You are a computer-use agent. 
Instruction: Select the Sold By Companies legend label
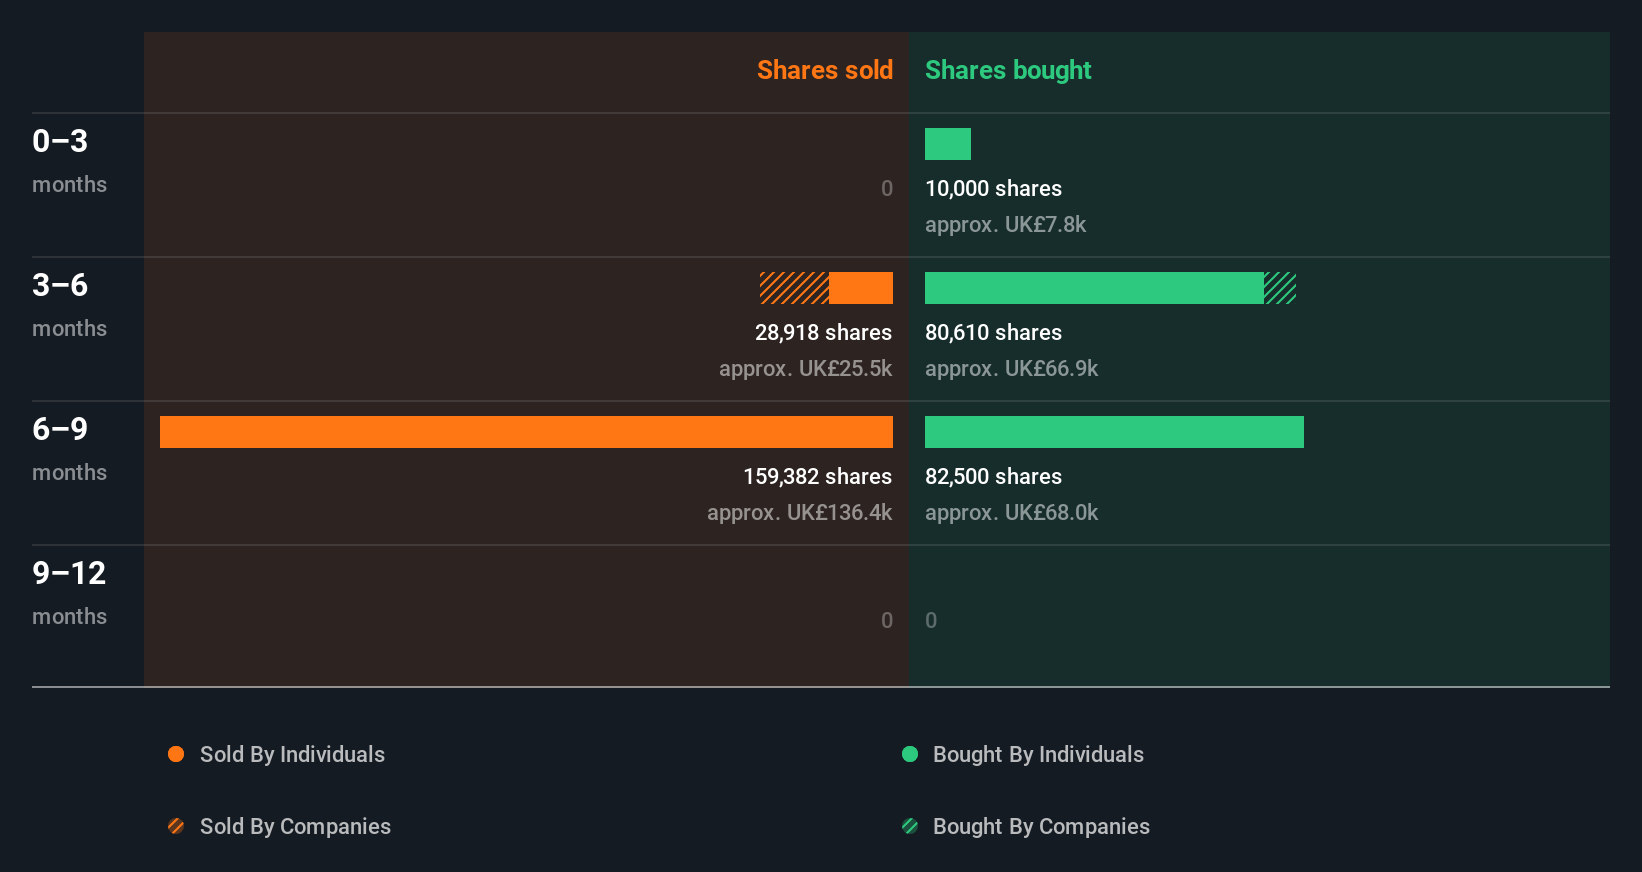(295, 826)
